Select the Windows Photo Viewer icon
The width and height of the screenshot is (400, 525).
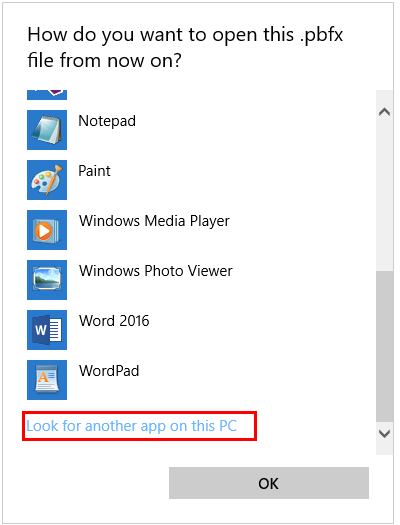point(47,280)
